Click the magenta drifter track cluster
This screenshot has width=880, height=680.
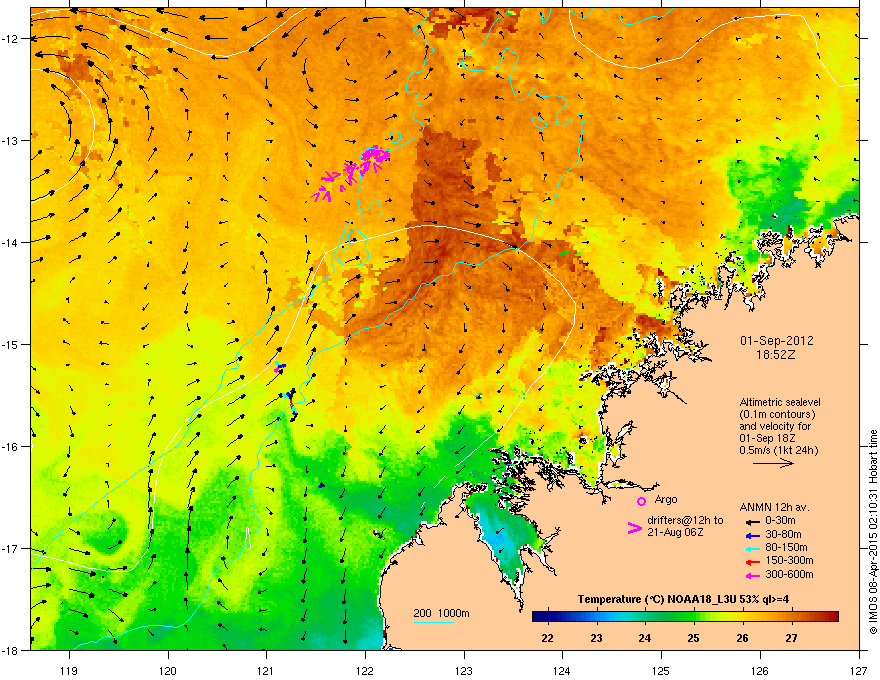point(352,172)
